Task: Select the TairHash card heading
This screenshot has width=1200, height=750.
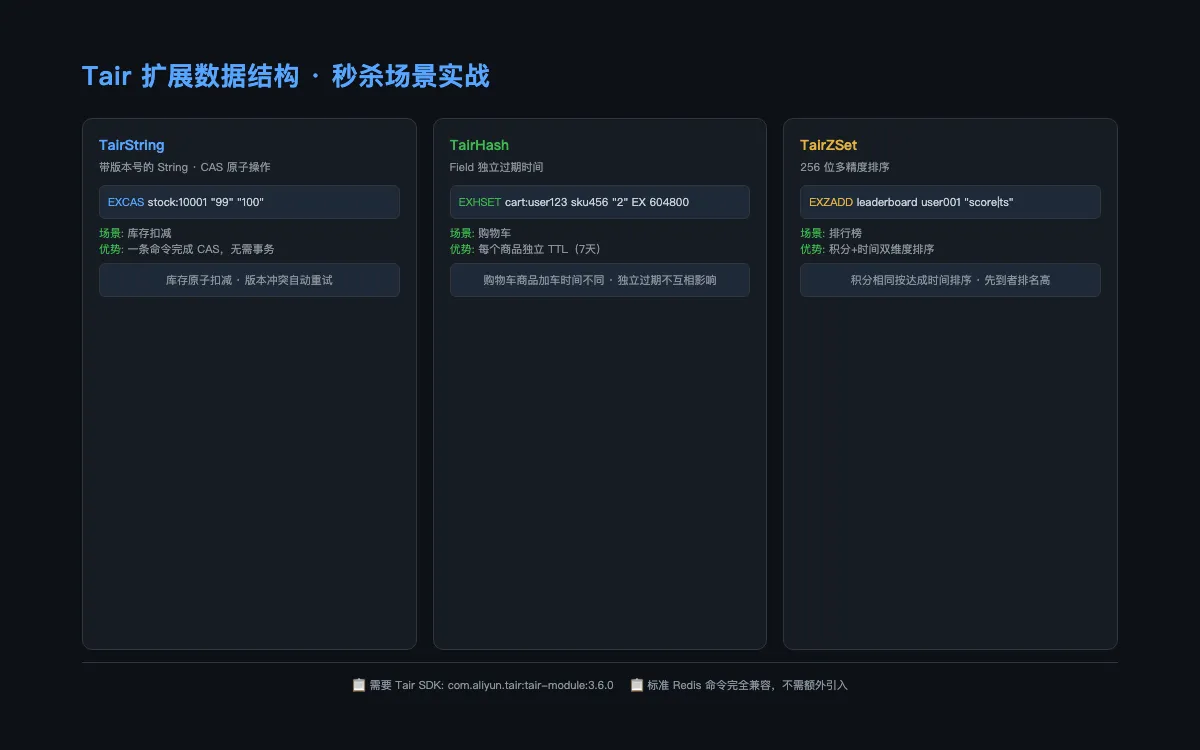Action: (x=479, y=146)
